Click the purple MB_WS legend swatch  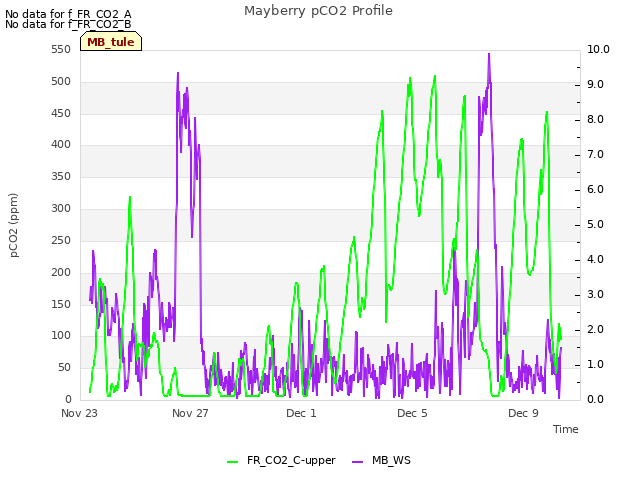point(357,462)
